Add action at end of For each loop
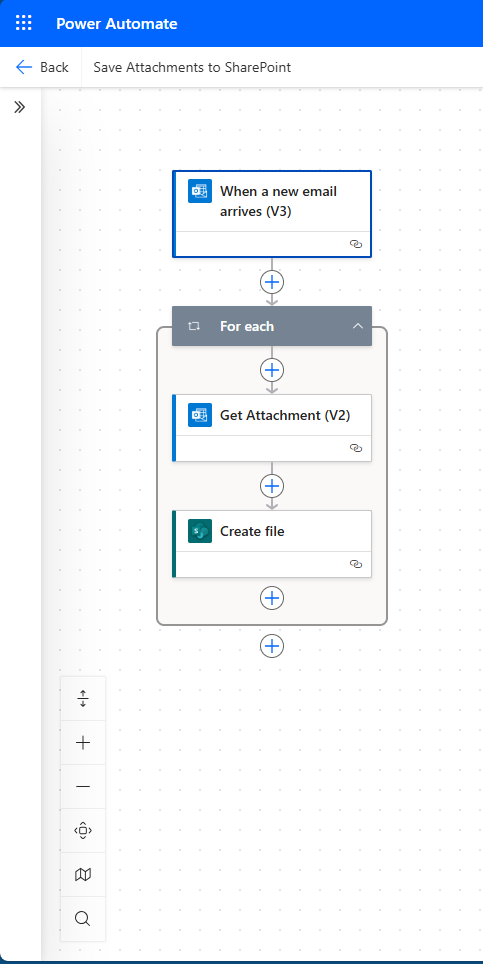 click(x=272, y=598)
